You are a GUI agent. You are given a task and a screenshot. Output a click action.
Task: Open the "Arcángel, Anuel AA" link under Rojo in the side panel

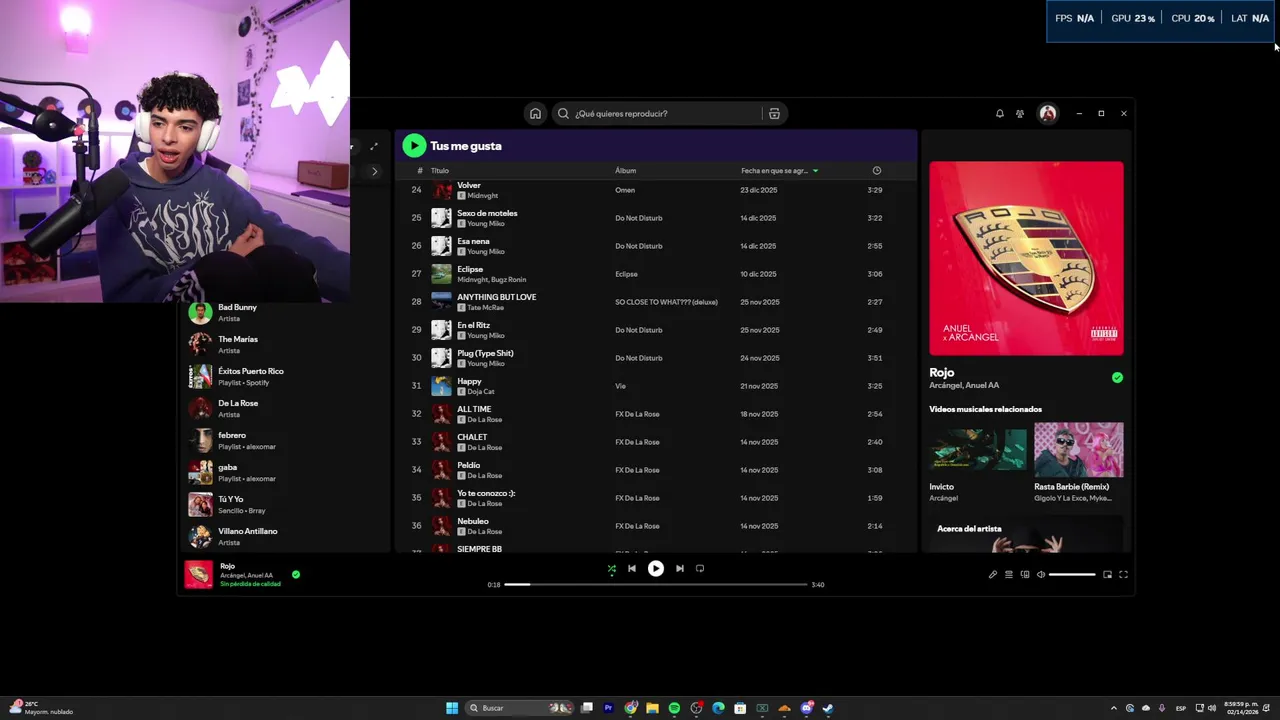pos(964,386)
